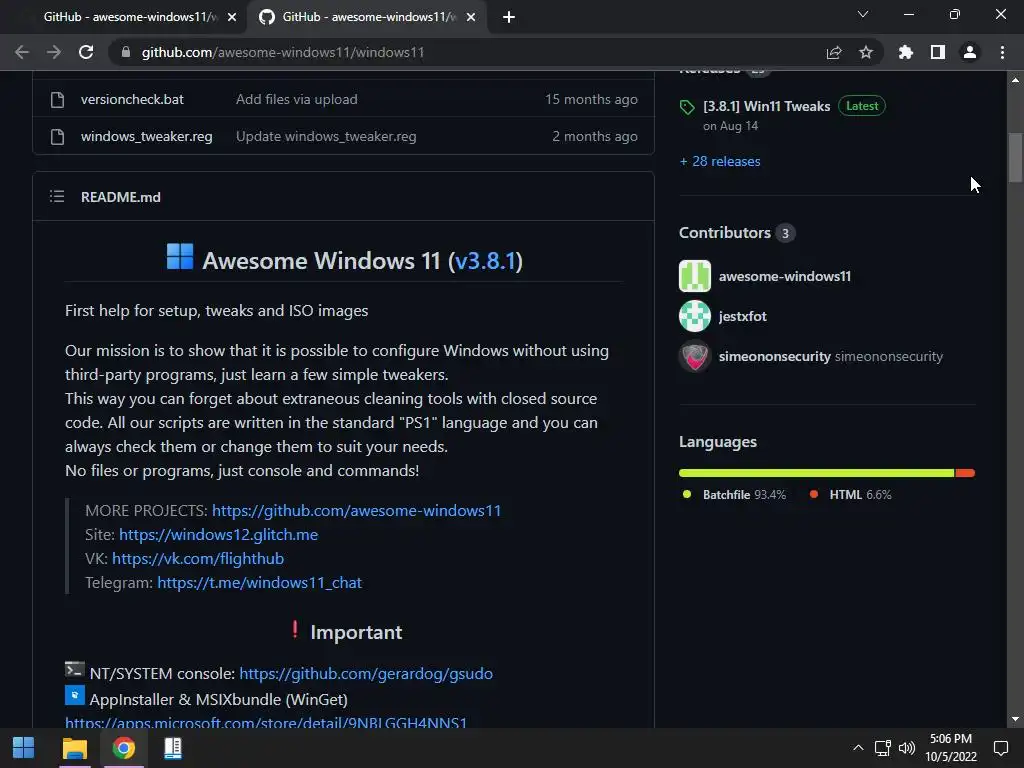Open the windows_tweaker.reg file

point(146,136)
